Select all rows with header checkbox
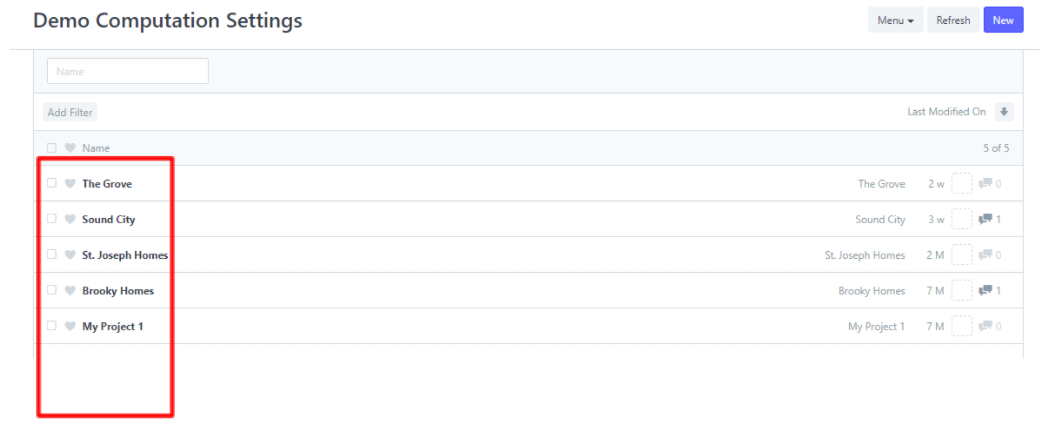This screenshot has height=424, width=1049. [52, 148]
